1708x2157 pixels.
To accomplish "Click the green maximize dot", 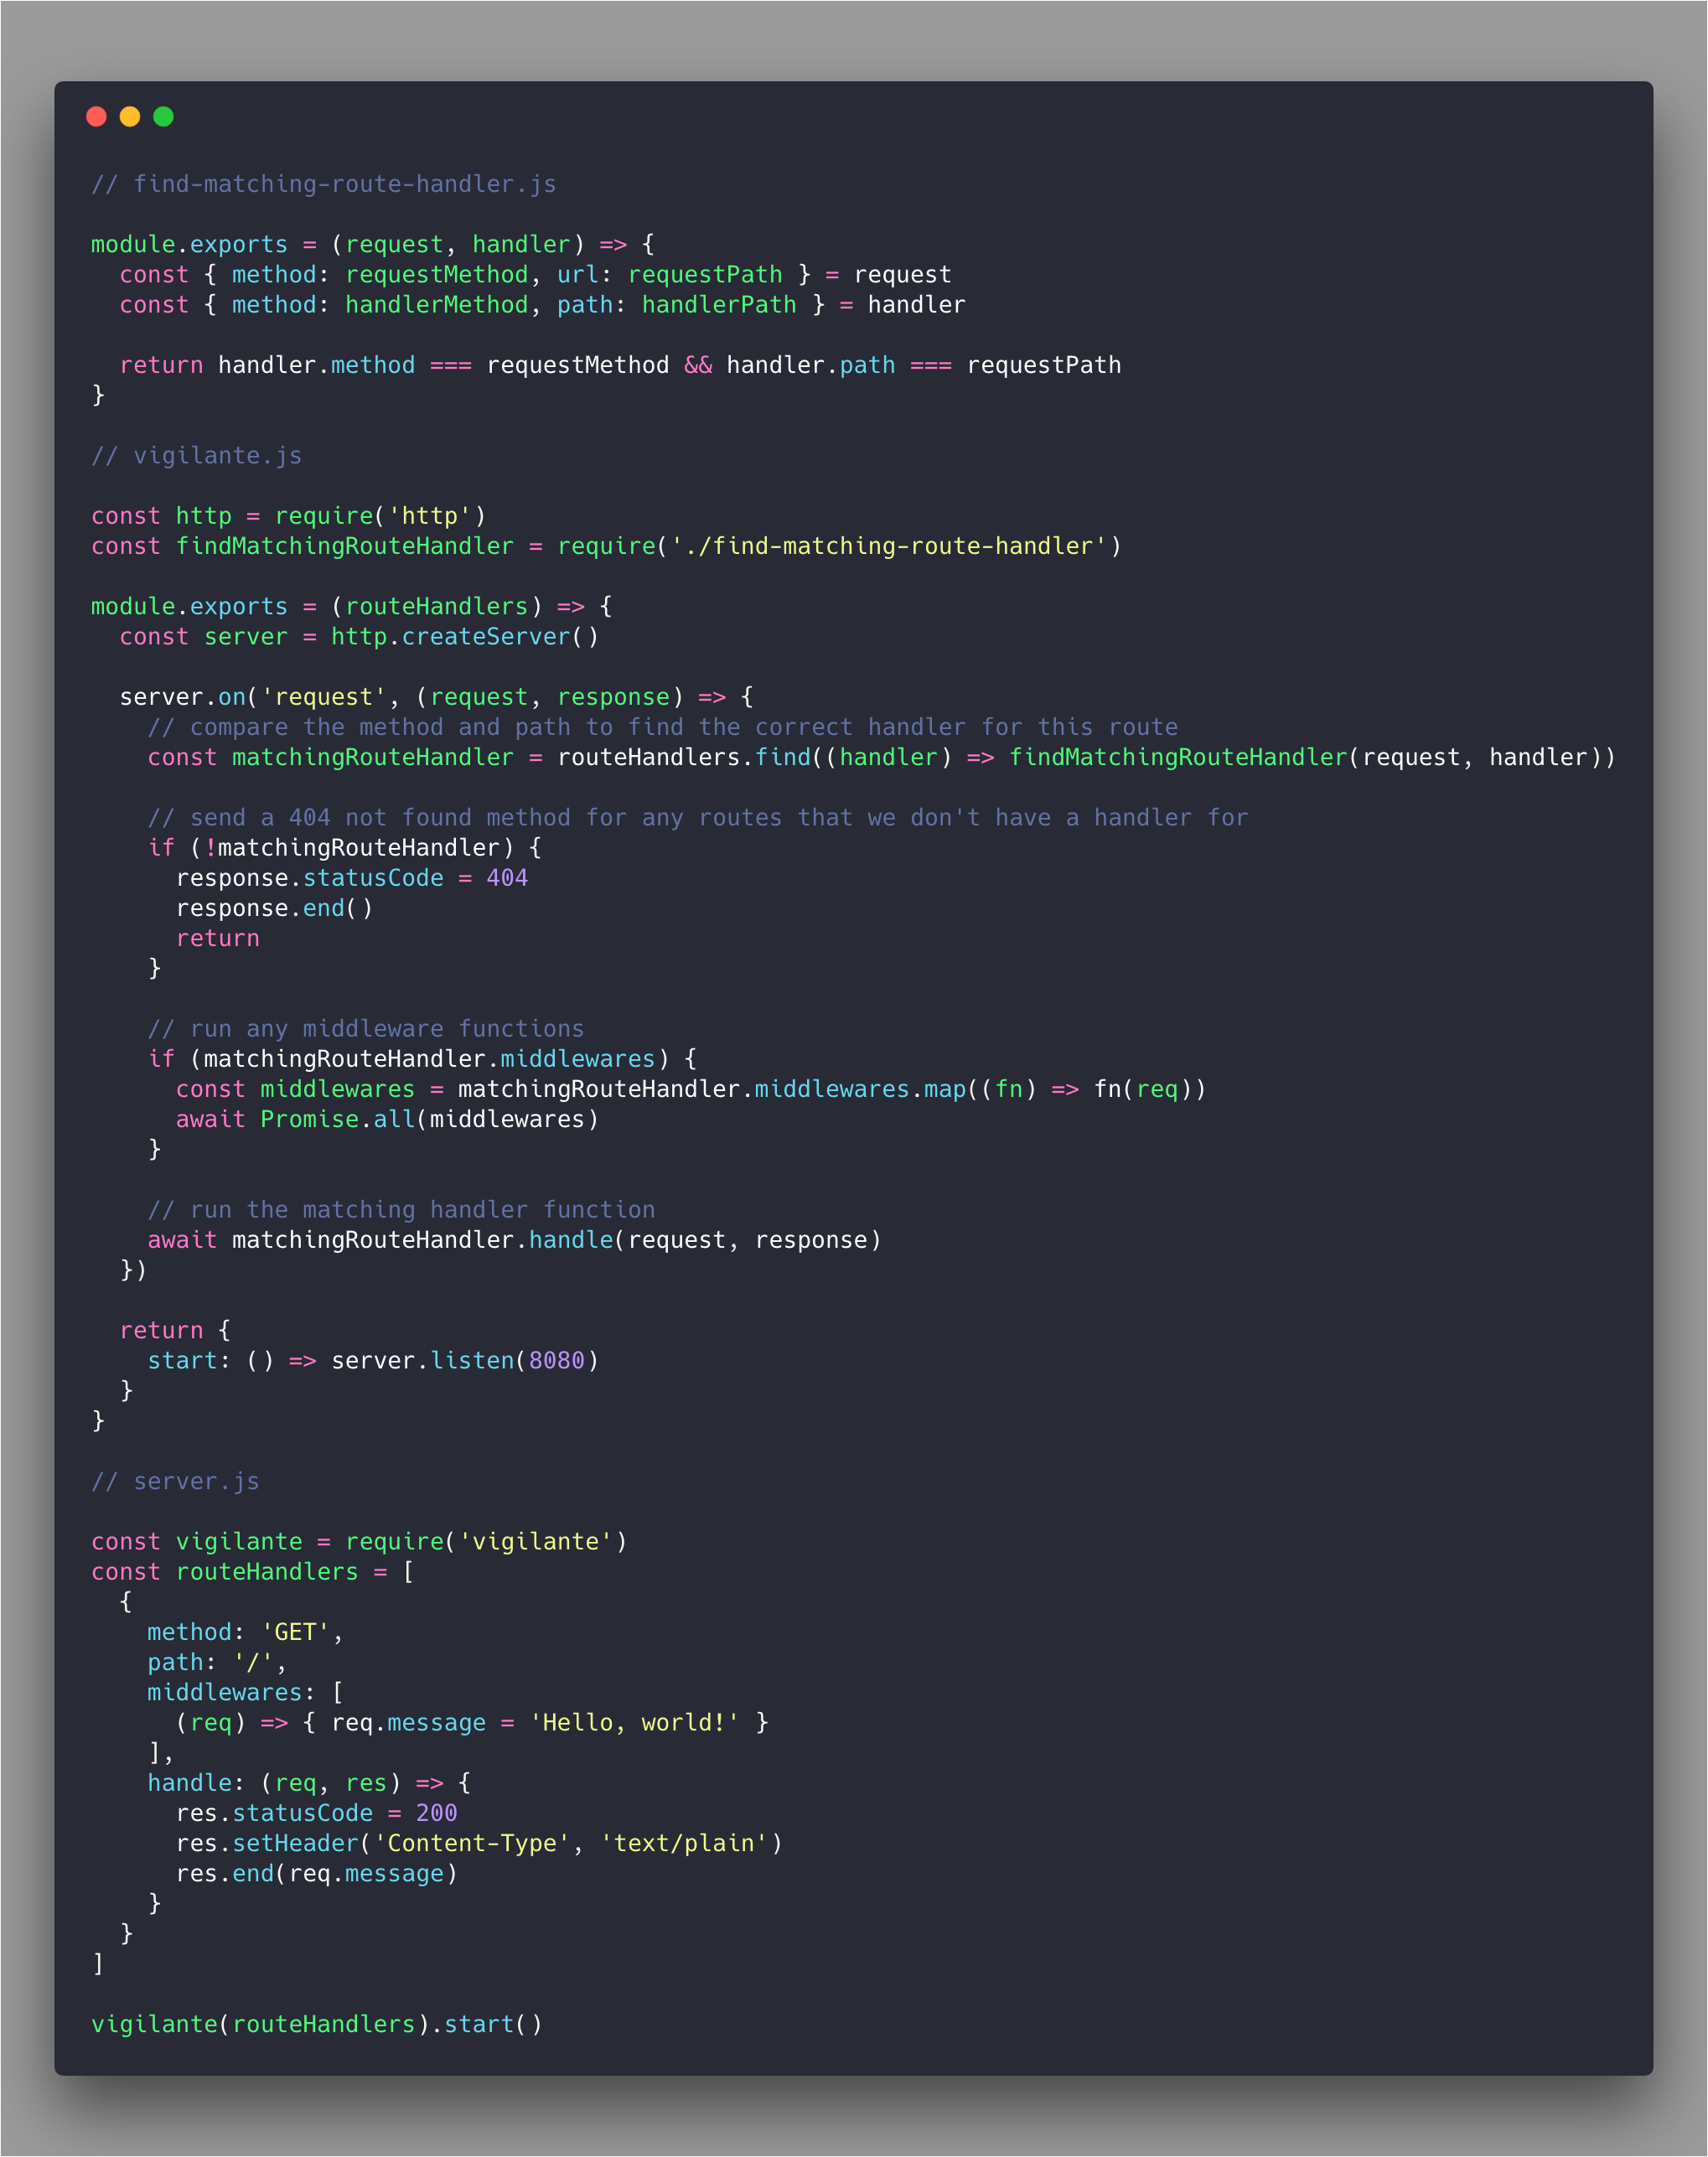I will pos(163,116).
